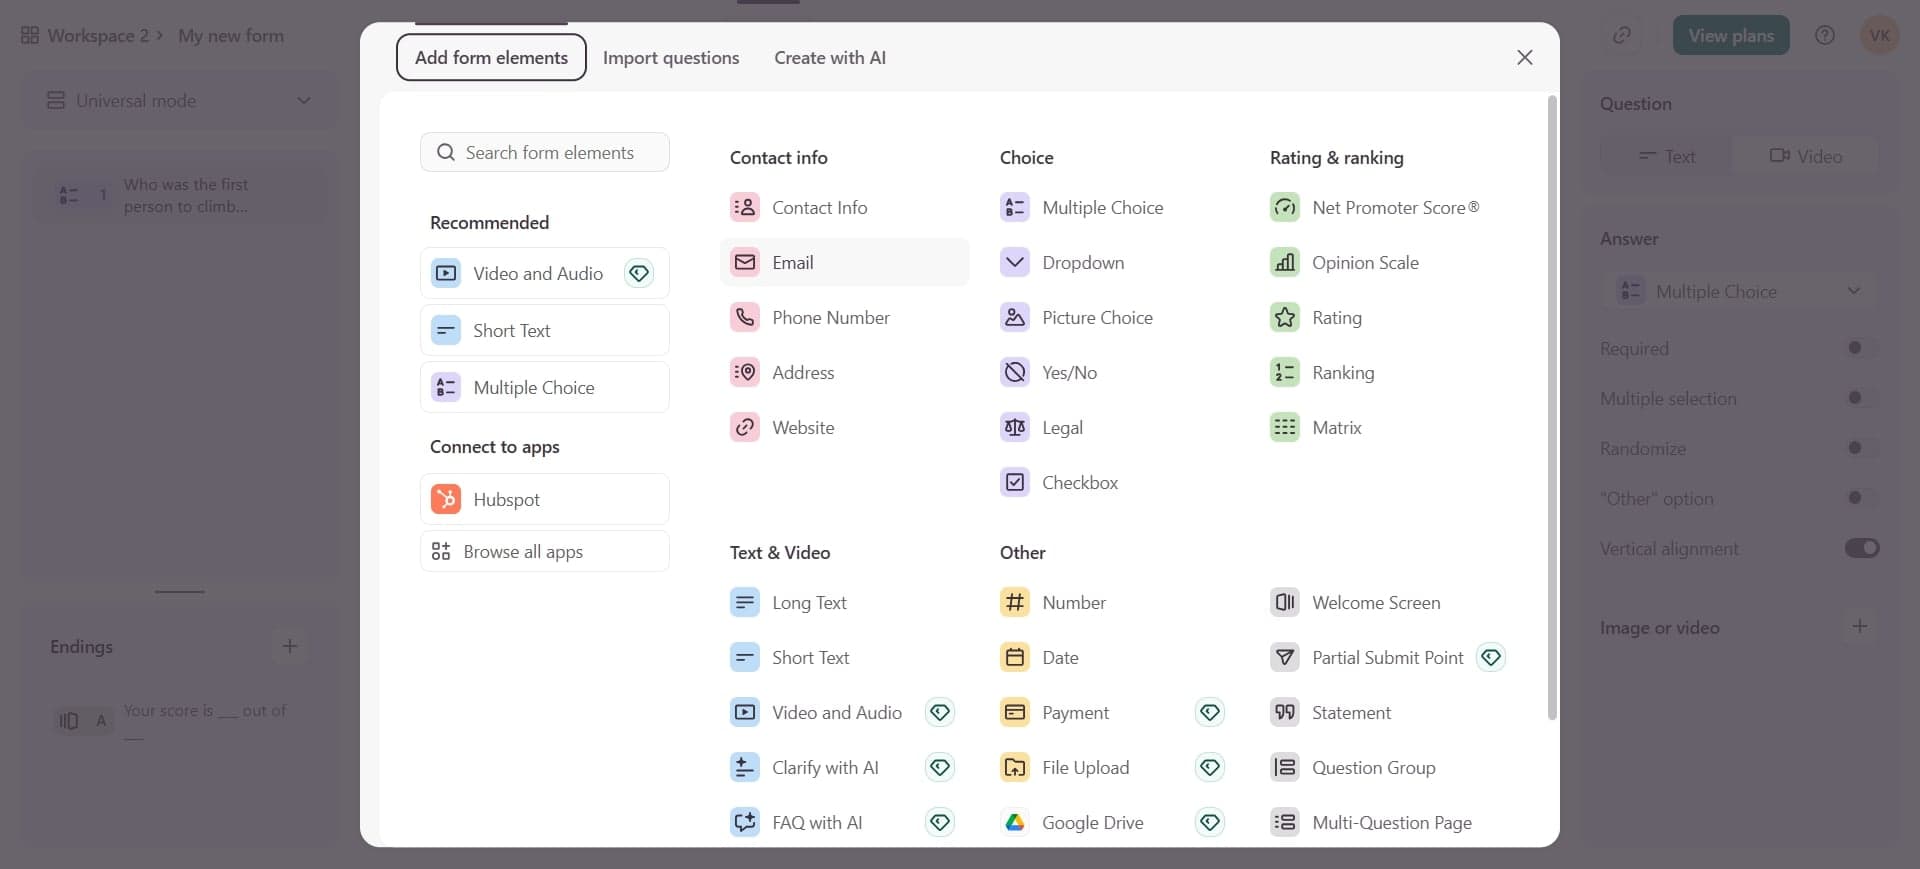Click the Search form elements field

(x=545, y=152)
